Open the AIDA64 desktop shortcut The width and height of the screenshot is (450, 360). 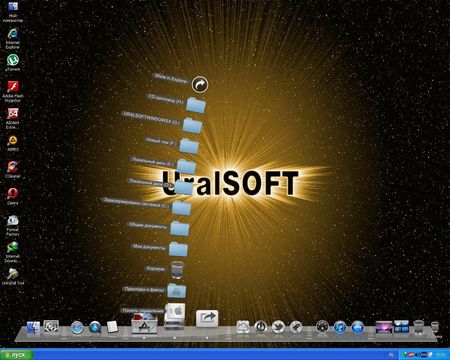[13, 118]
